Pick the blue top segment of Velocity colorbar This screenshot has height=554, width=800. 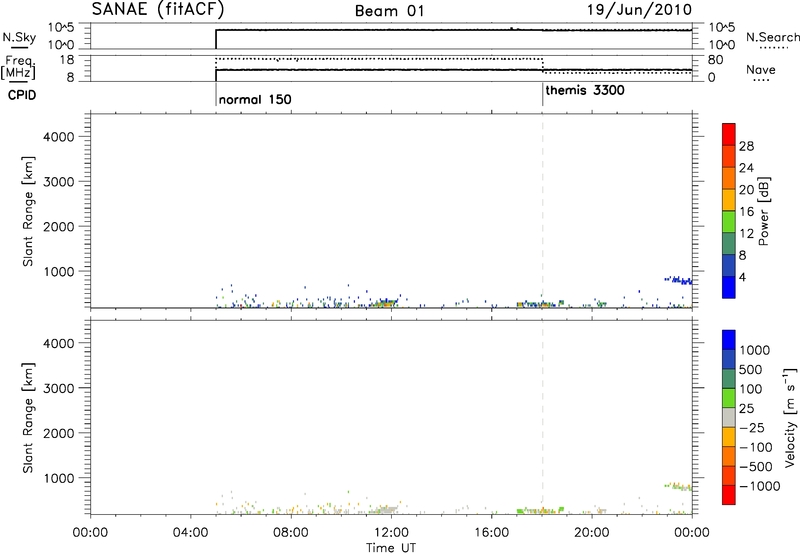(x=729, y=340)
